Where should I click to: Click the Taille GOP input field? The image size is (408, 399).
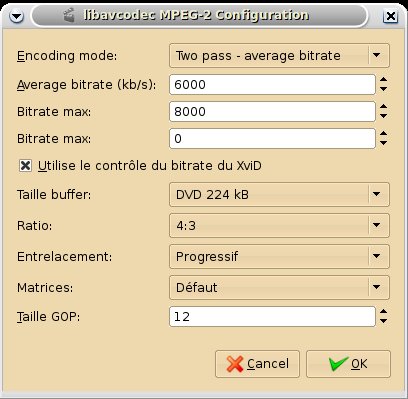point(272,316)
